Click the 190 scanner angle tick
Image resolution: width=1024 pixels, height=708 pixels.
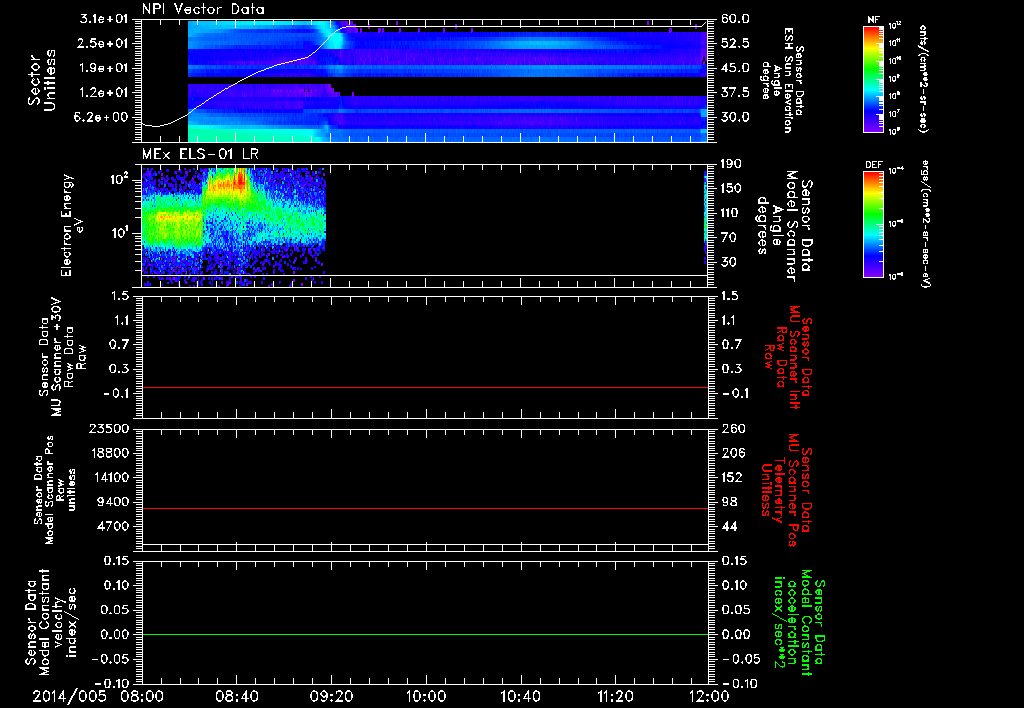[731, 164]
